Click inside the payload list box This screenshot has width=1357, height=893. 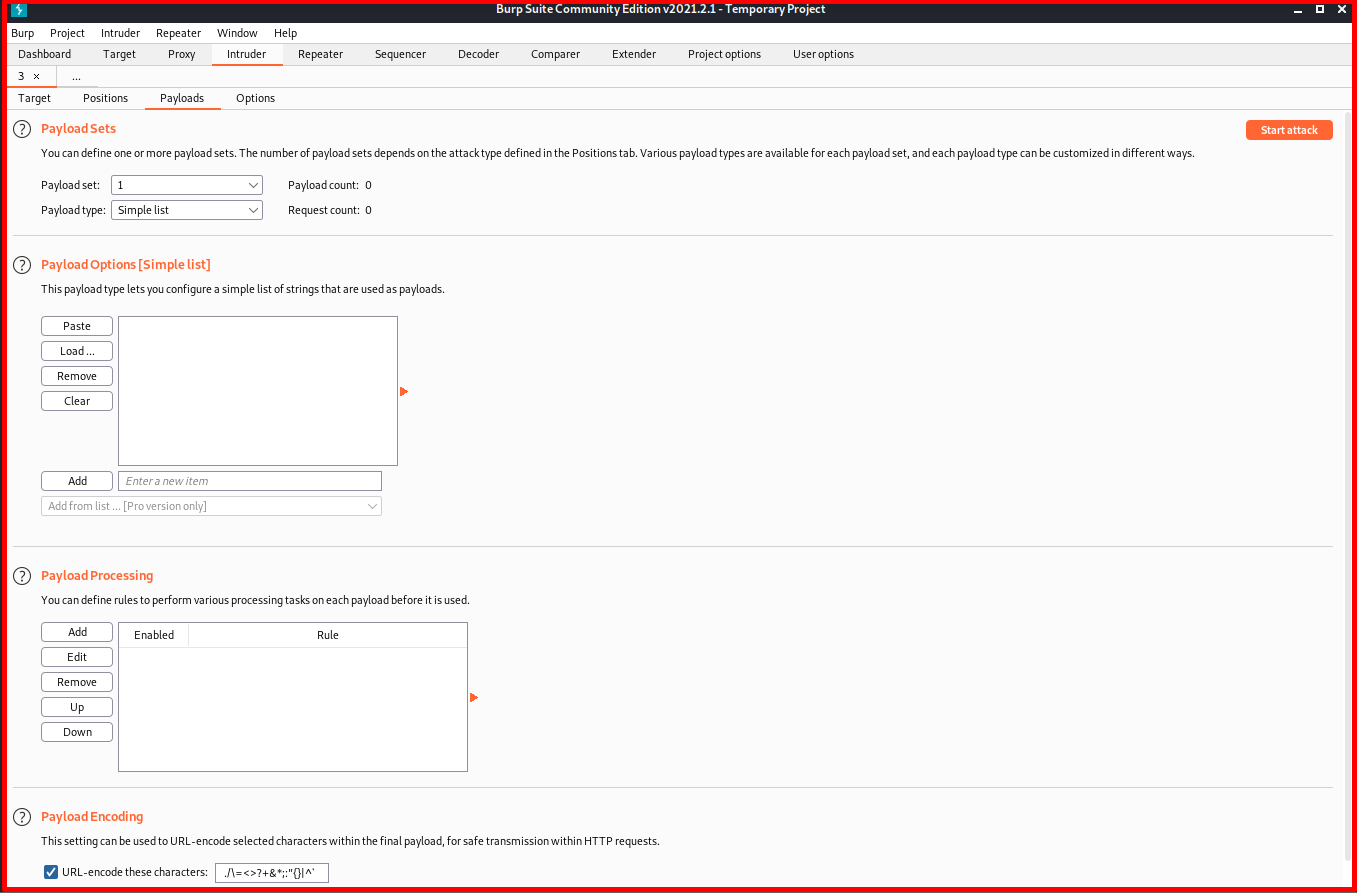[258, 391]
